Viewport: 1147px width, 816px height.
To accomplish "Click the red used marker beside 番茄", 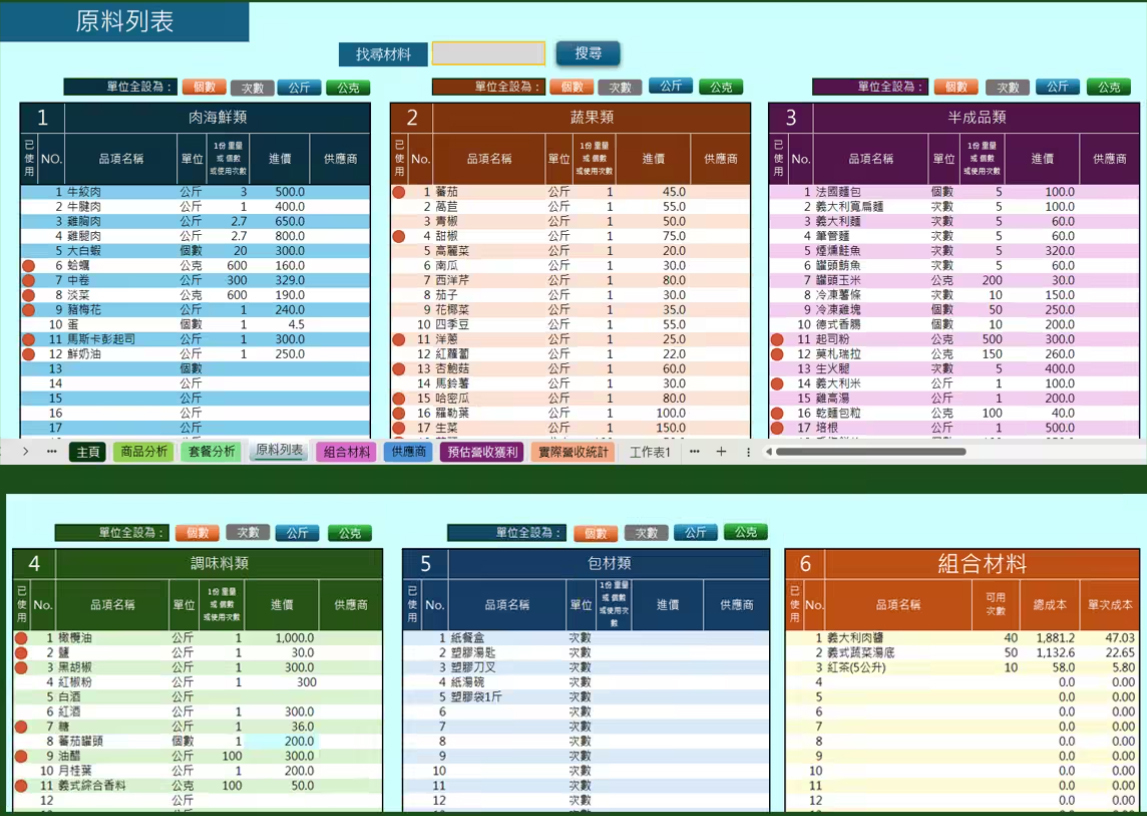I will [x=399, y=192].
